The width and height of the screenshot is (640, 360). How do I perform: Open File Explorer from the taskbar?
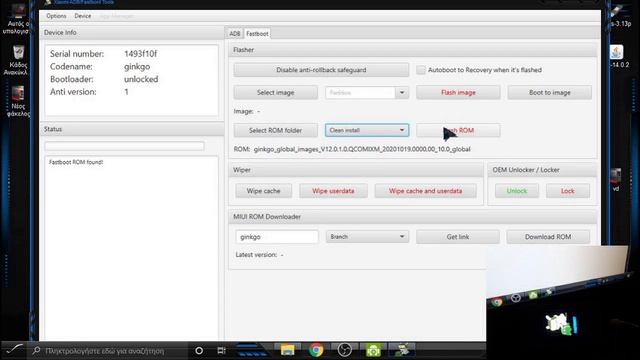pos(287,350)
